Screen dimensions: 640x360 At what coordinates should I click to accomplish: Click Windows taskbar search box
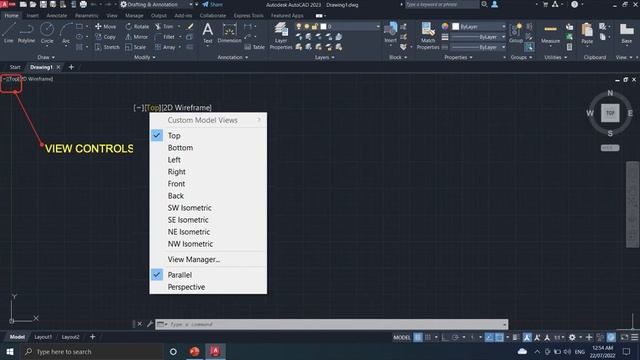92,351
